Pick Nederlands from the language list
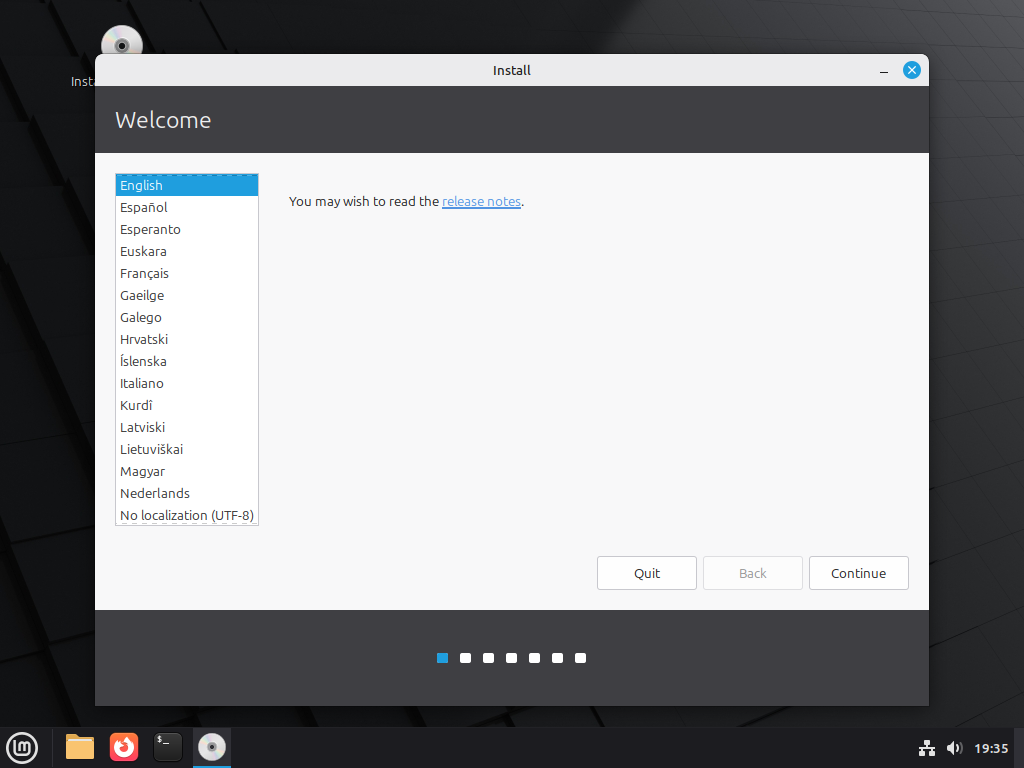This screenshot has height=768, width=1024. (155, 493)
